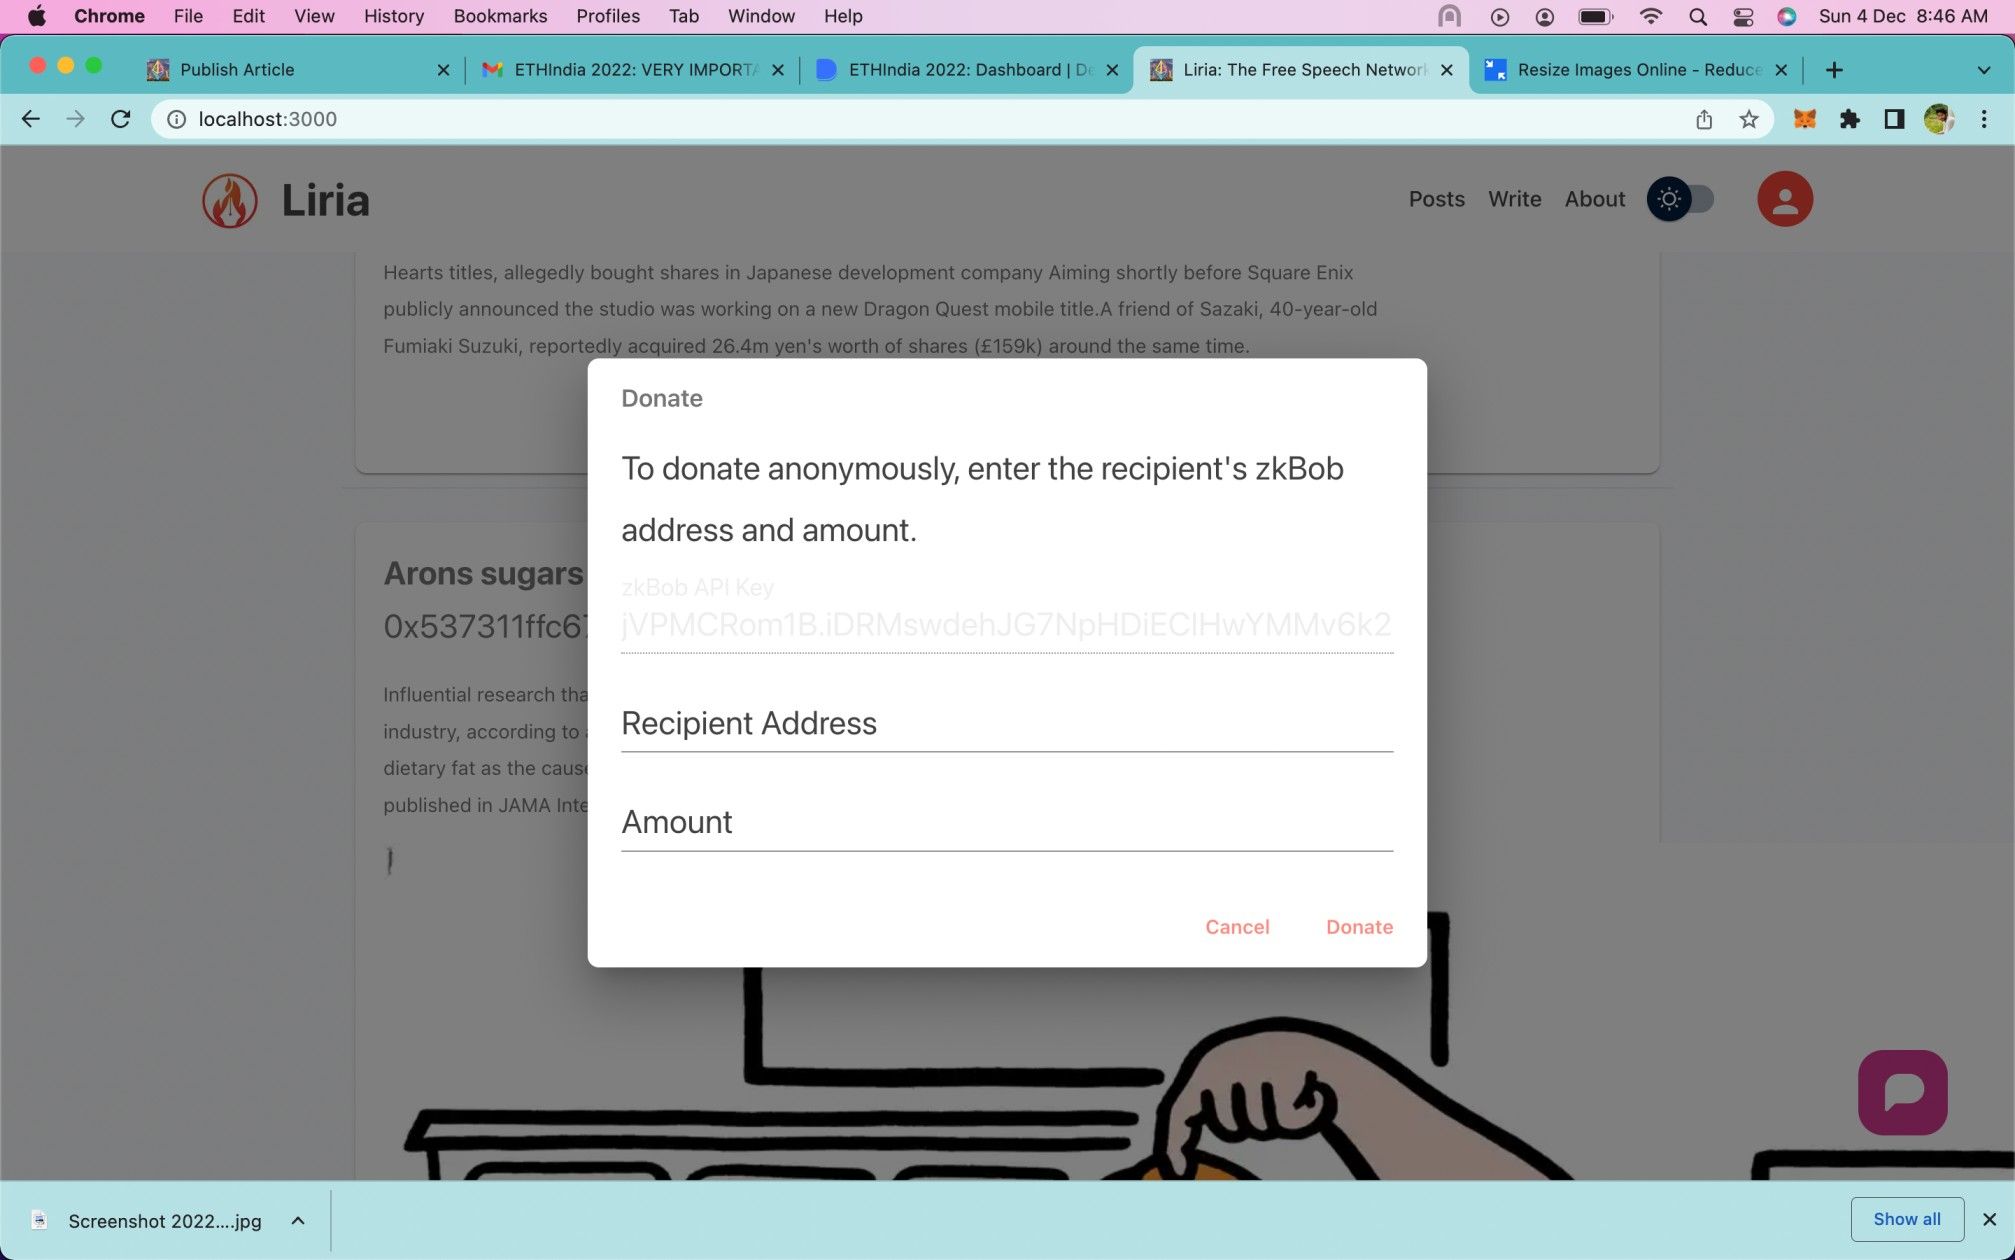Click the zkBob API Key field

coord(1006,624)
